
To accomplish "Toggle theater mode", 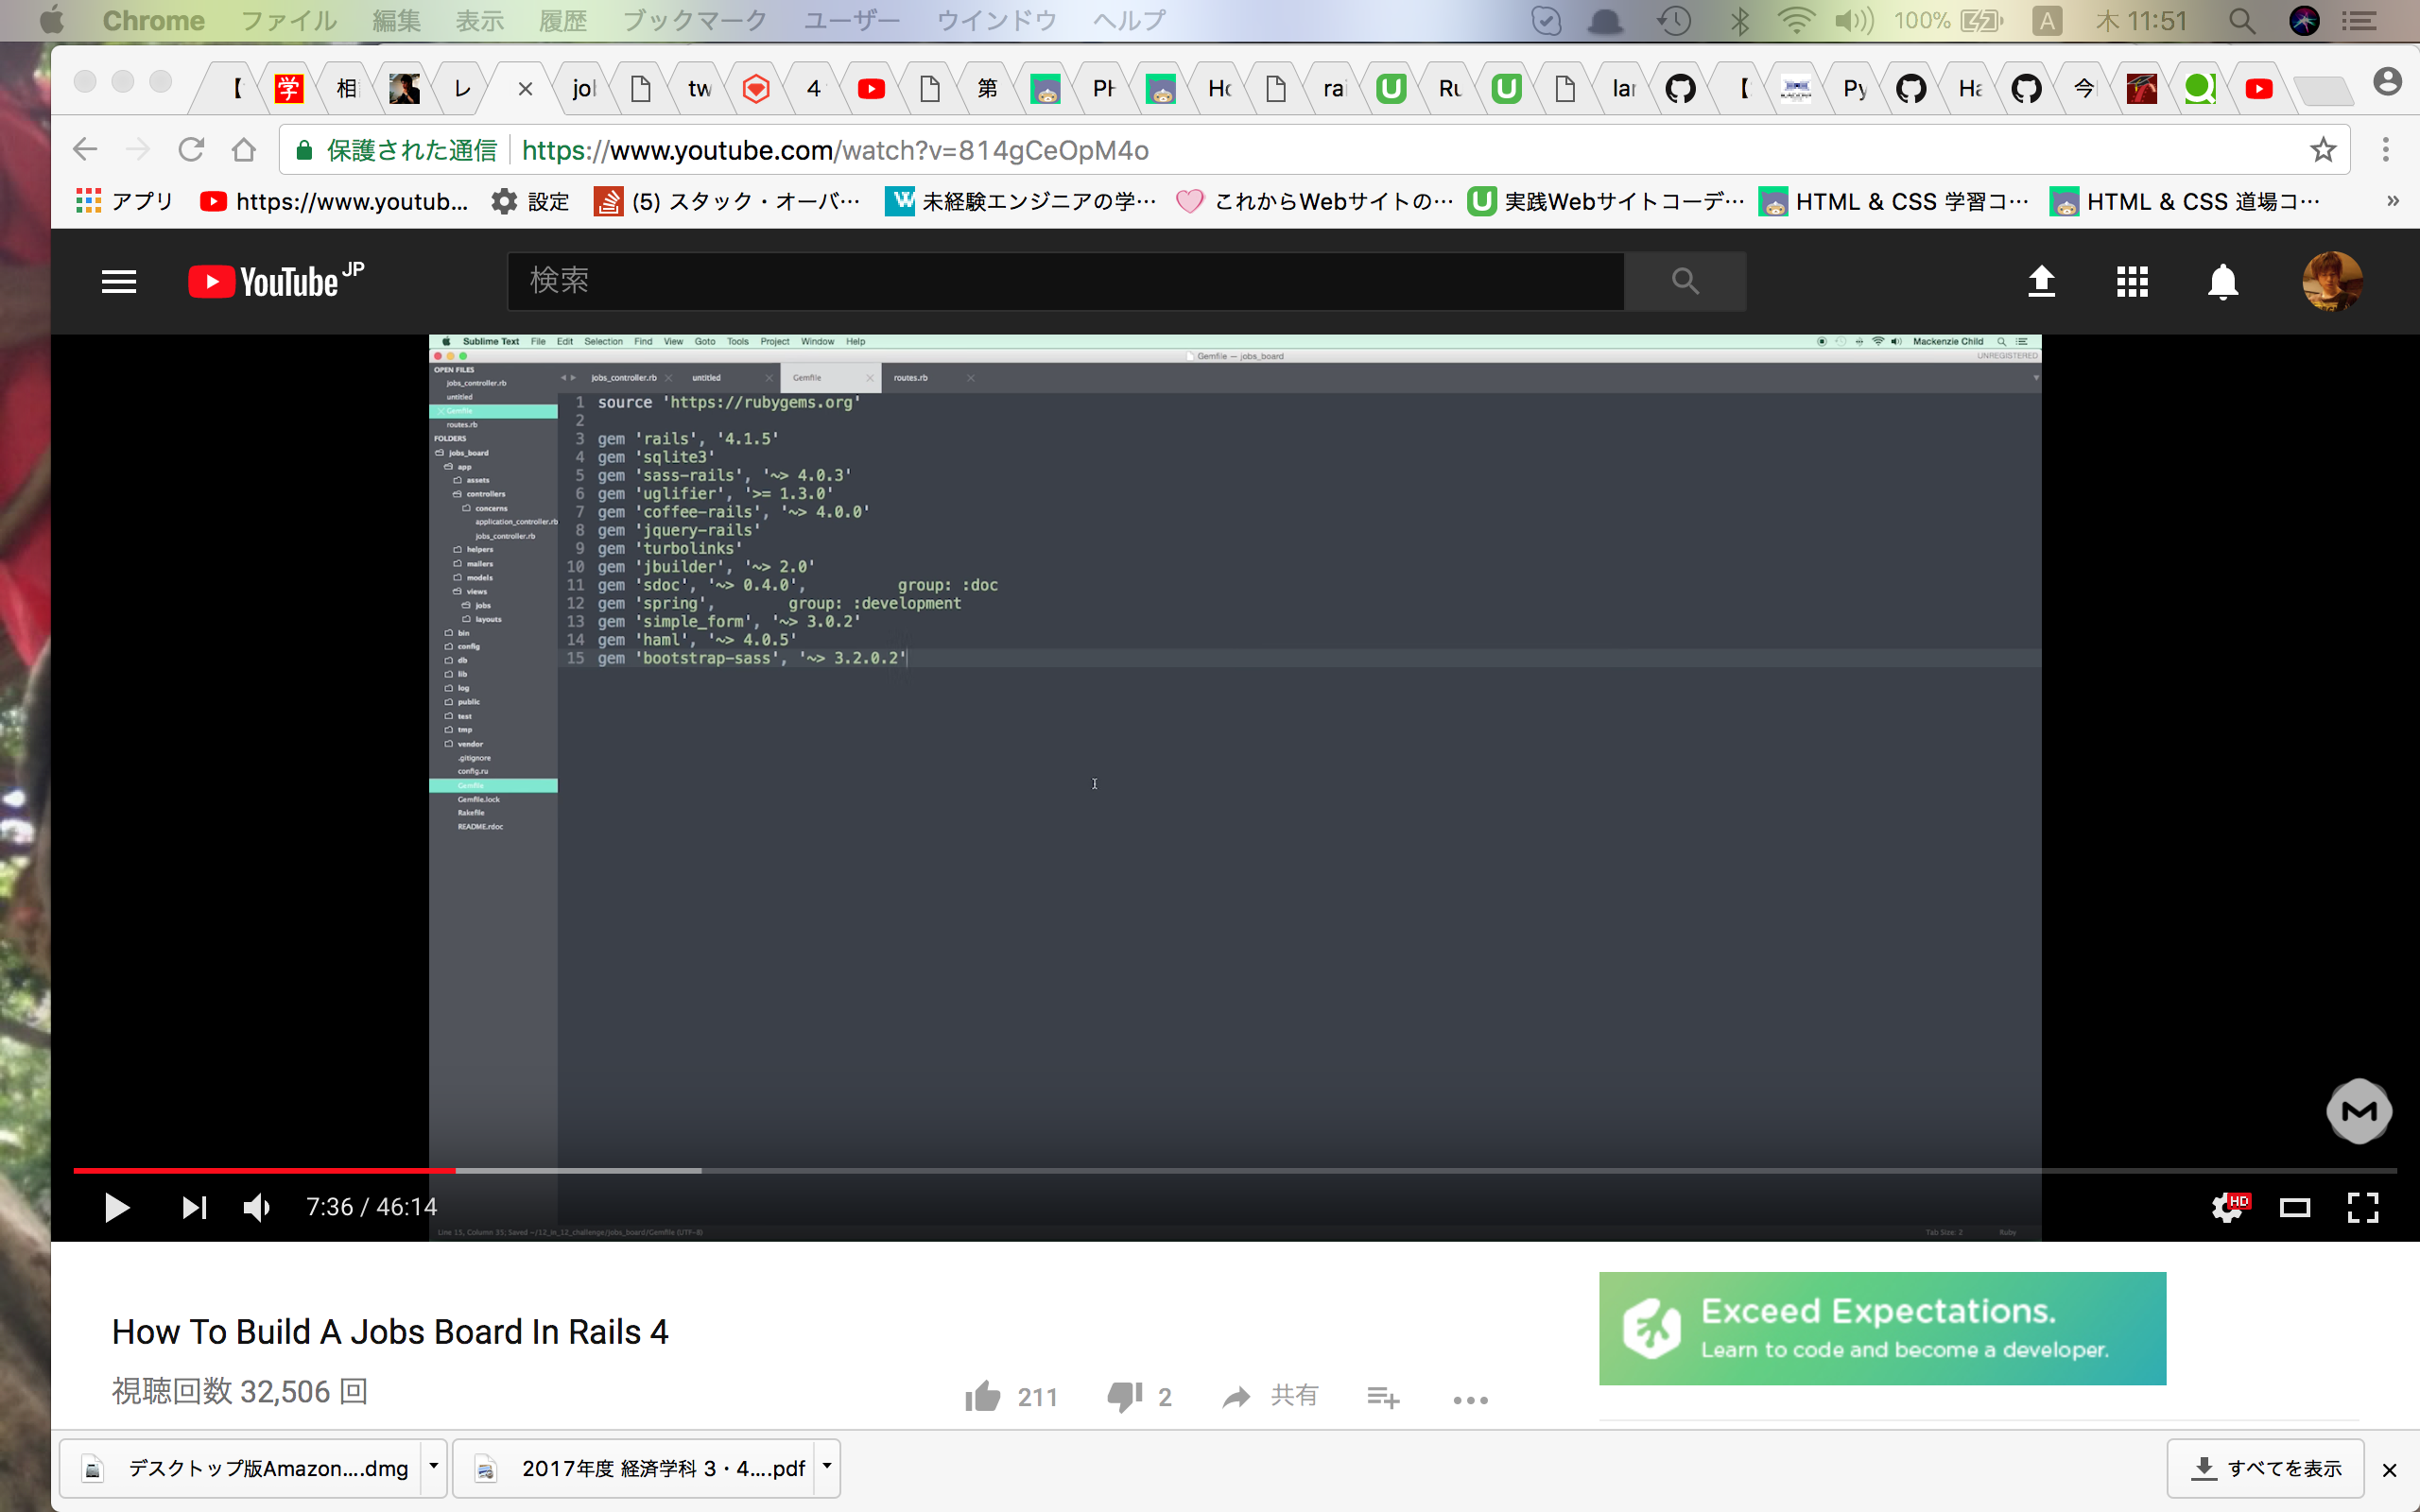I will (x=2296, y=1207).
